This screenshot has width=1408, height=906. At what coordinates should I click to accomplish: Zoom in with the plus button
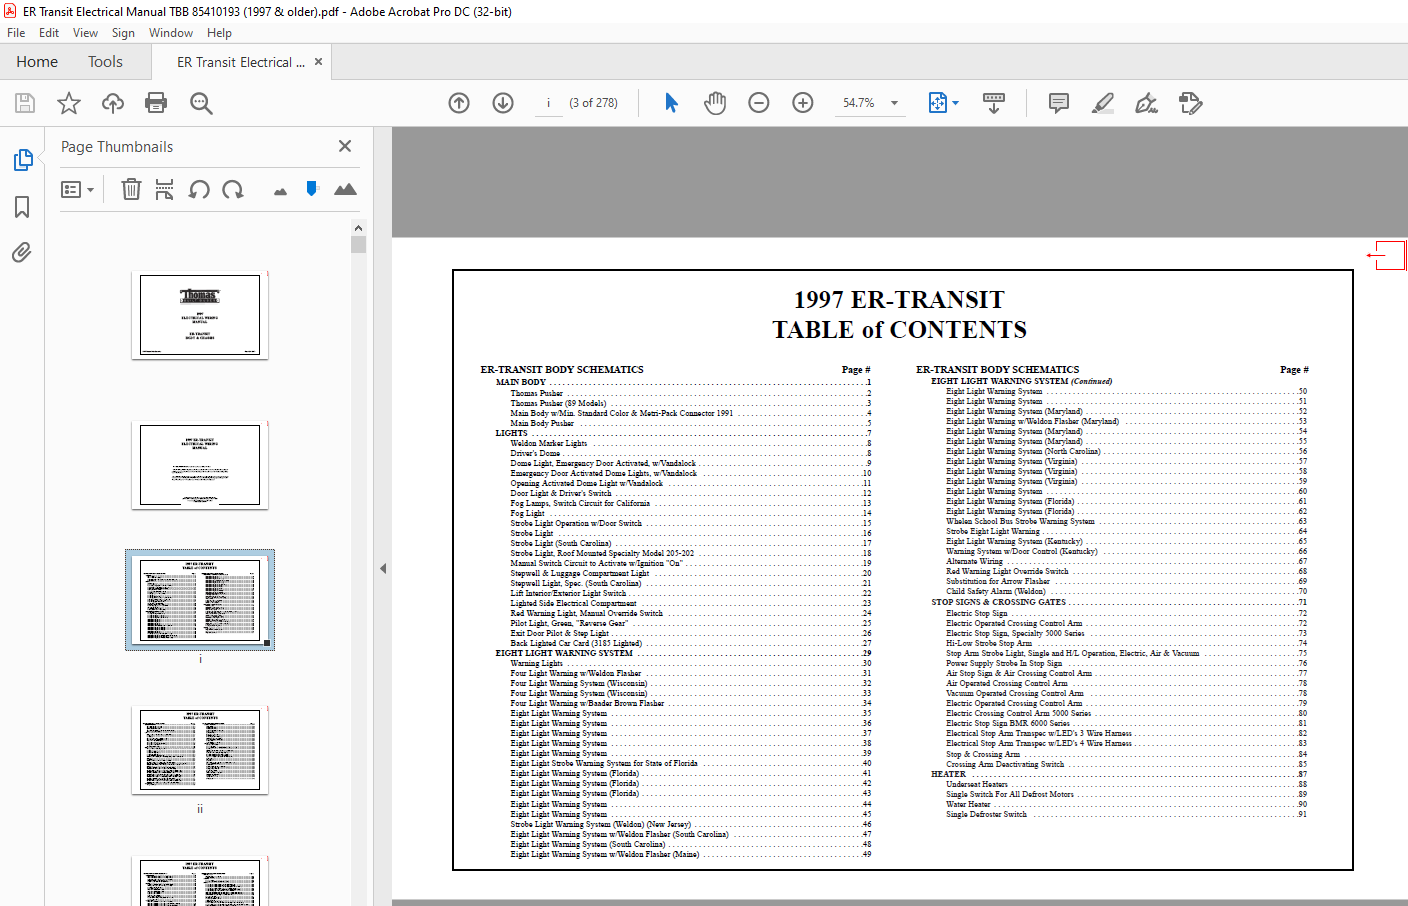point(803,103)
